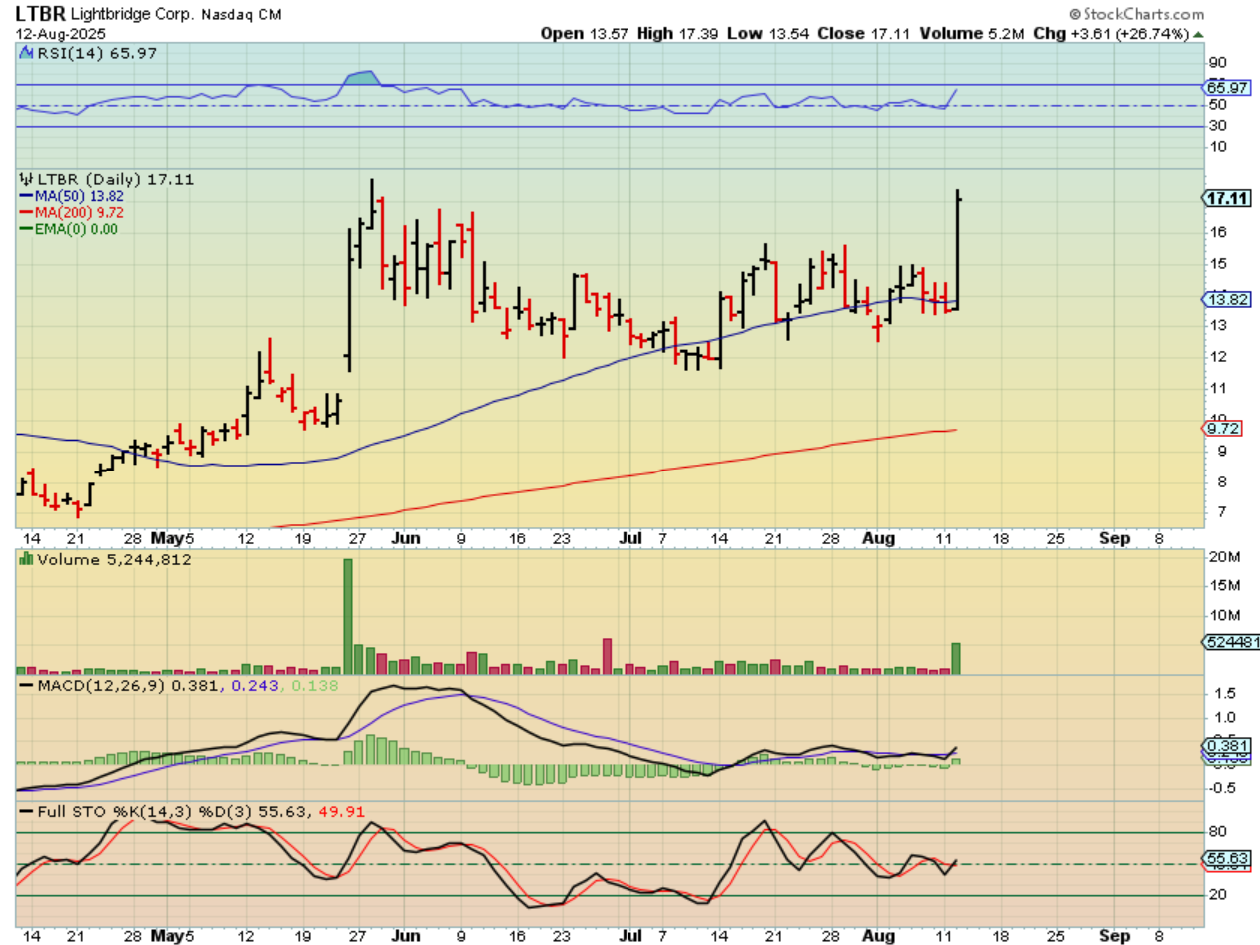This screenshot has width=1260, height=945.
Task: Click the blue 0.243 MACD signal value
Action: (254, 685)
